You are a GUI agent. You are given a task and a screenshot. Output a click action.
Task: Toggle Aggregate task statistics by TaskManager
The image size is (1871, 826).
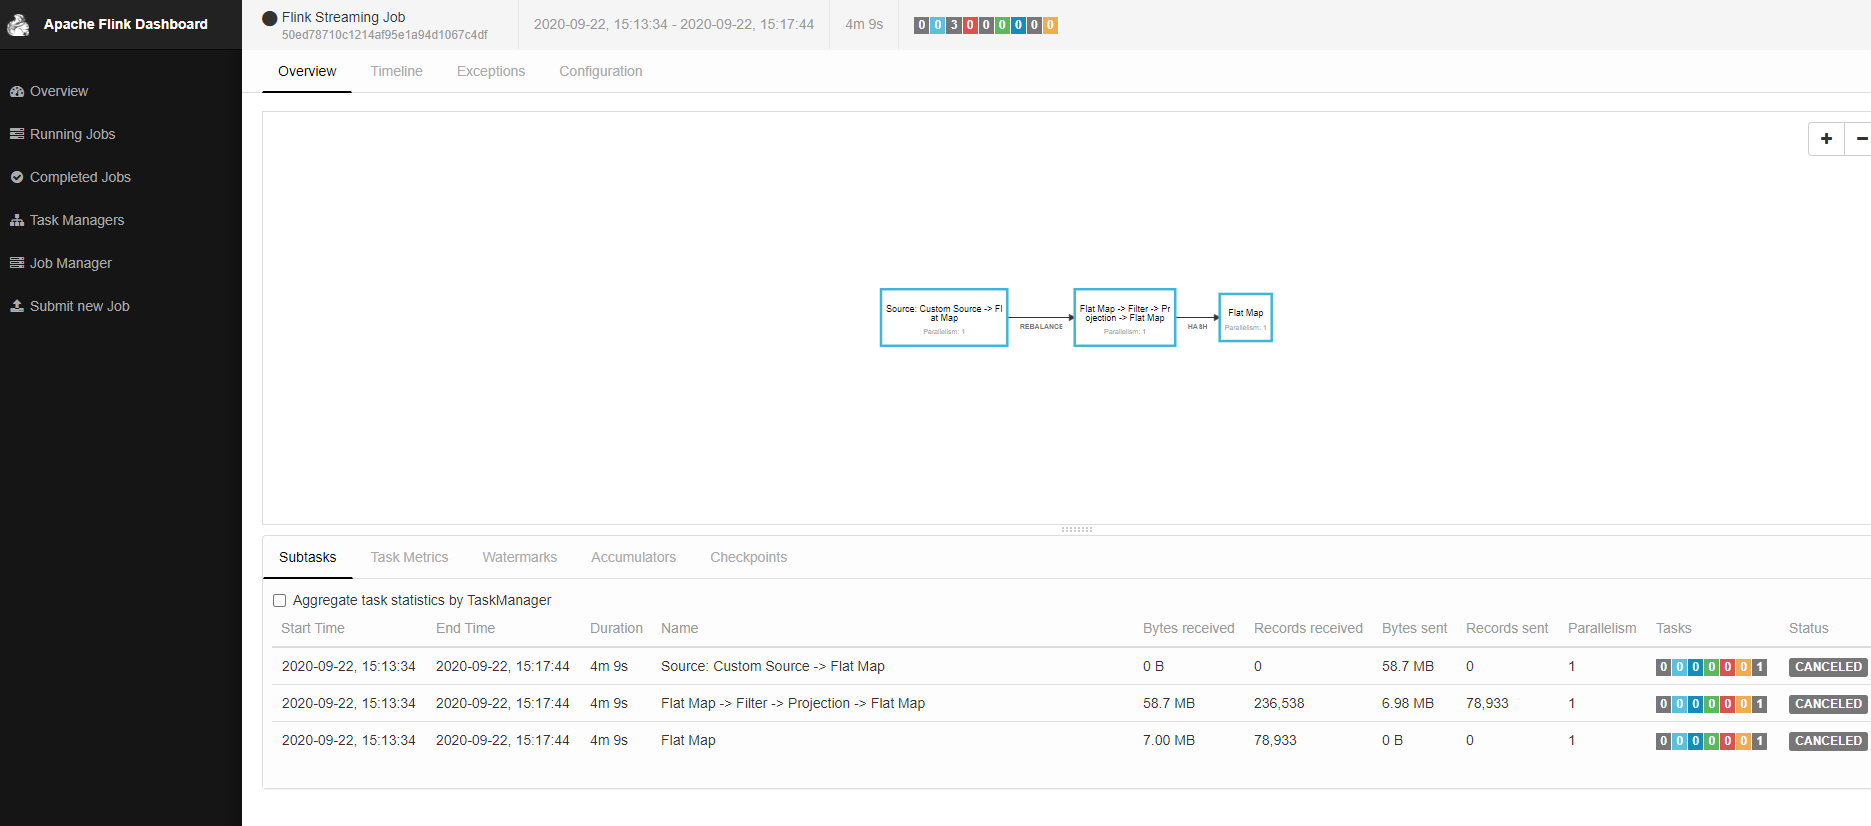pos(280,601)
